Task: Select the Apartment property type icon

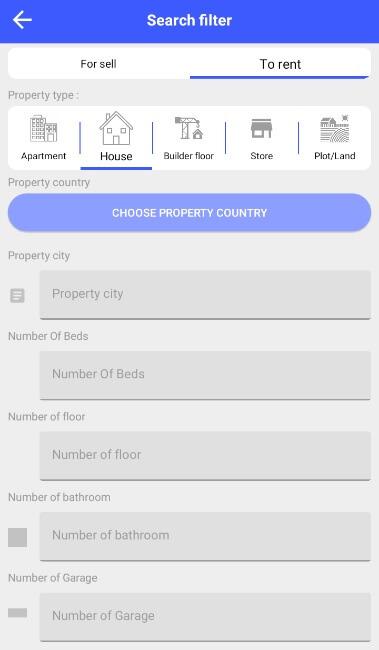Action: tap(44, 129)
